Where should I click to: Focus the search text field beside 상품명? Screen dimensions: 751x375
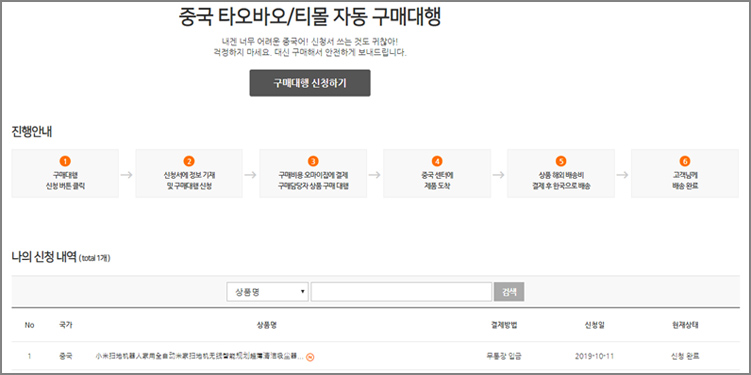(x=401, y=292)
